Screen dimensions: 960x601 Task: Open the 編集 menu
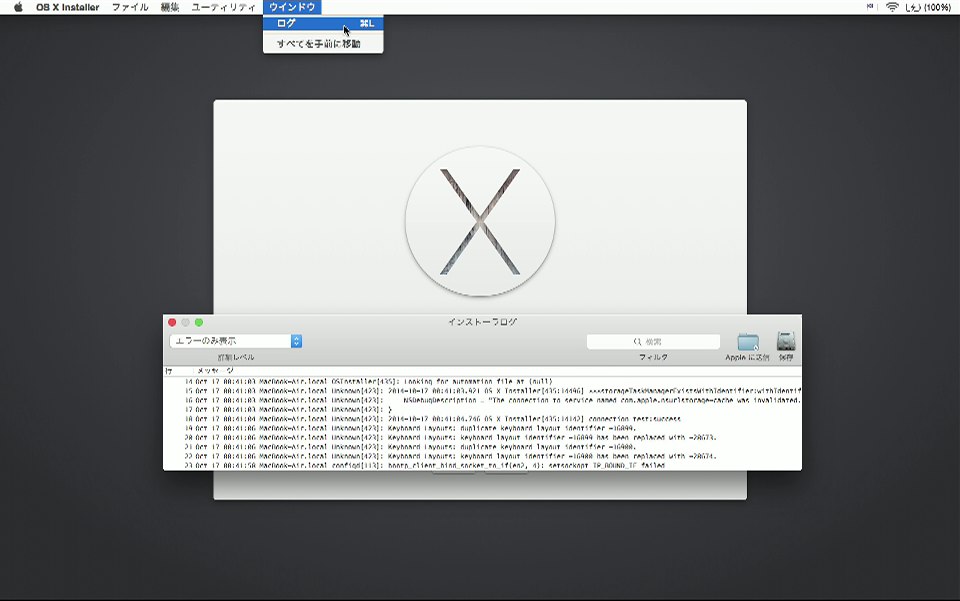point(170,7)
